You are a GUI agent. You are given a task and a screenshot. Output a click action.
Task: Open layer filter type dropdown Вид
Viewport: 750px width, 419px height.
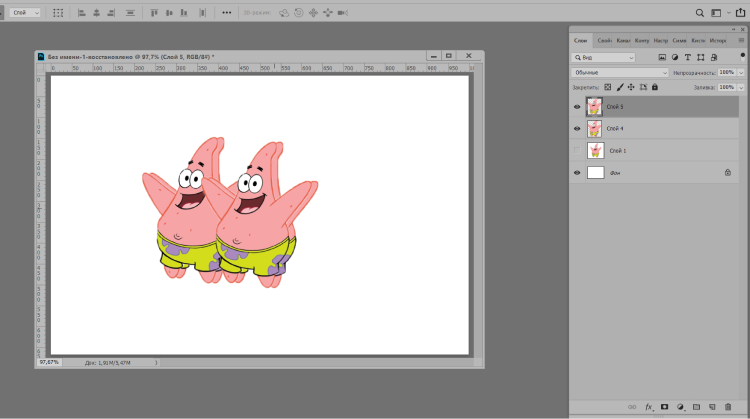604,57
